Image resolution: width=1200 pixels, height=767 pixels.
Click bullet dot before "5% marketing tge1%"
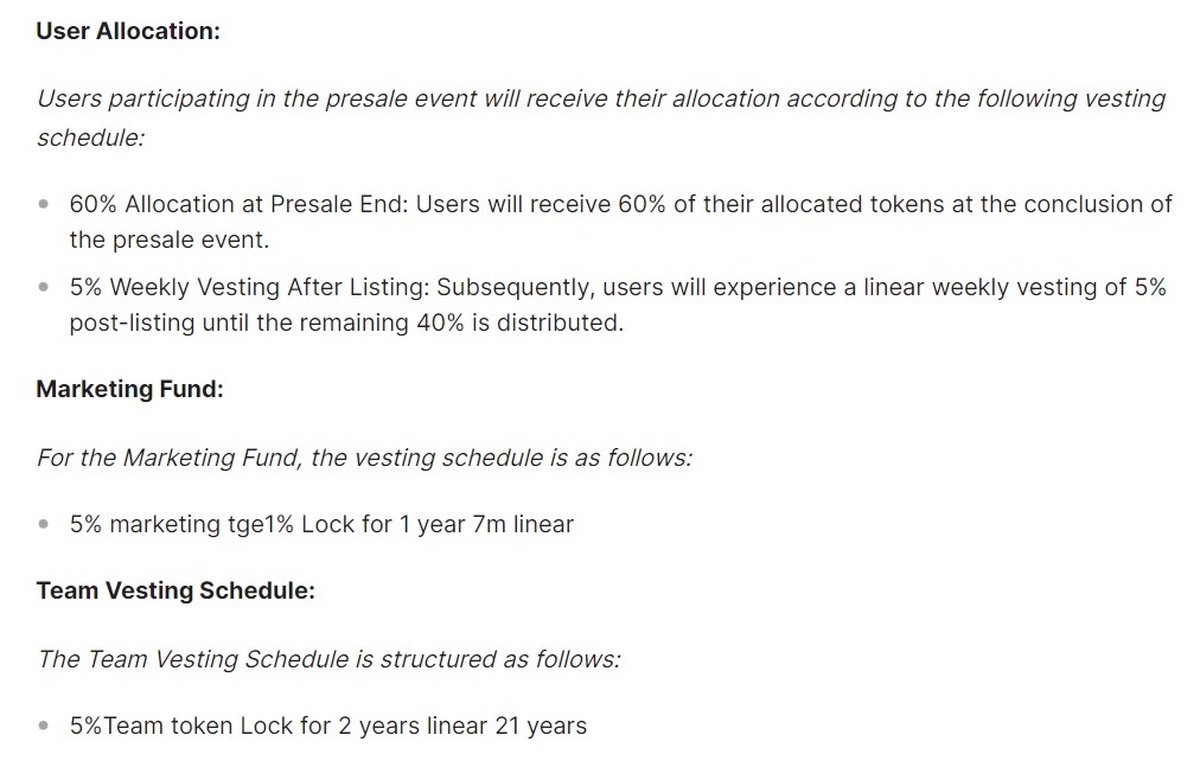click(43, 524)
